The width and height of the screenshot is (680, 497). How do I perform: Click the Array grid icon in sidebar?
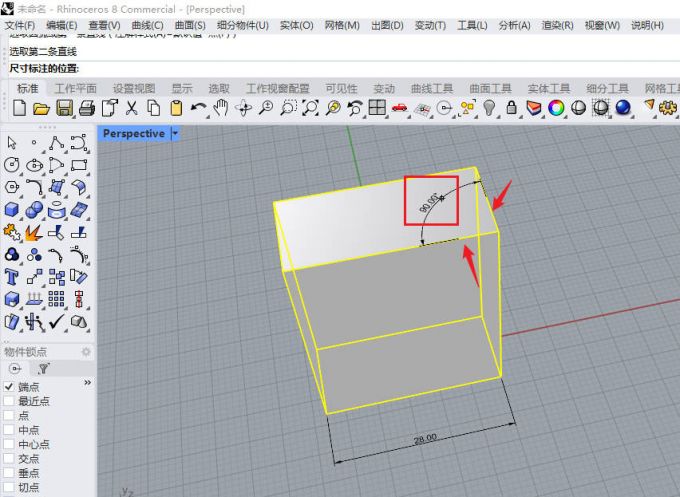pos(56,299)
